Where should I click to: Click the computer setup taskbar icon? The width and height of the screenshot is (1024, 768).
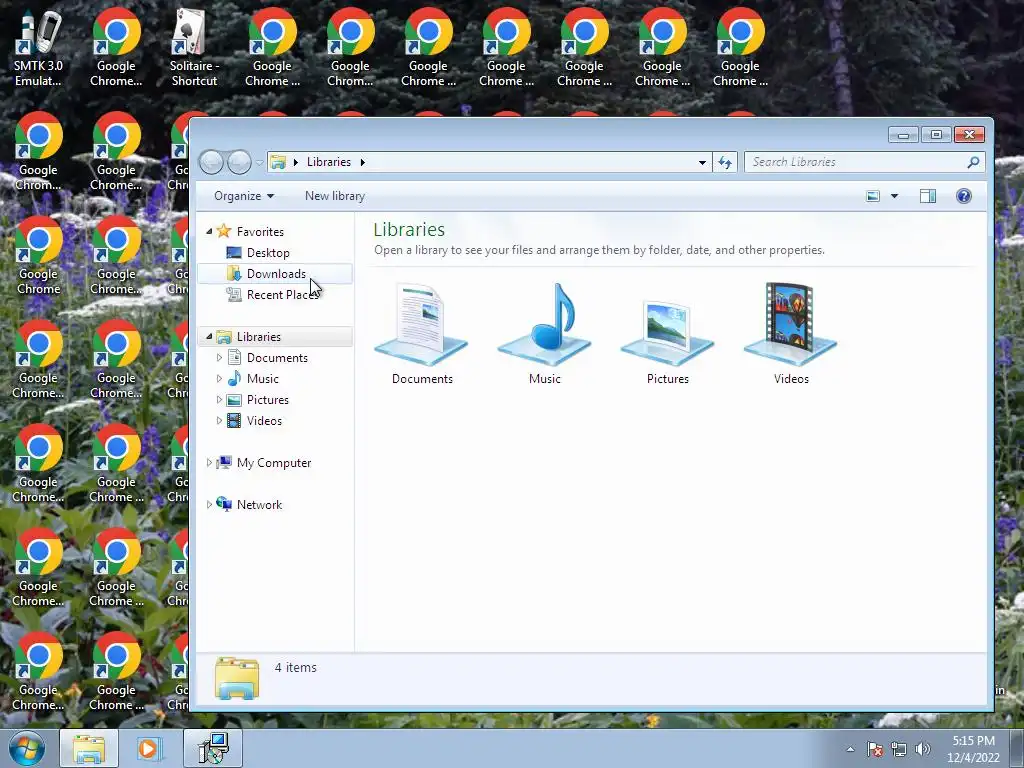[213, 748]
